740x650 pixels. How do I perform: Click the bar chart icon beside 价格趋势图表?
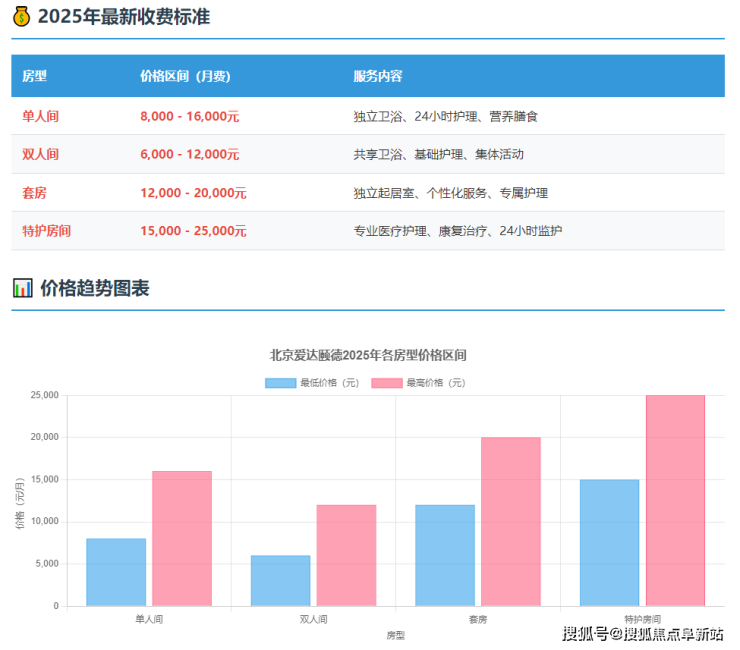(x=22, y=289)
